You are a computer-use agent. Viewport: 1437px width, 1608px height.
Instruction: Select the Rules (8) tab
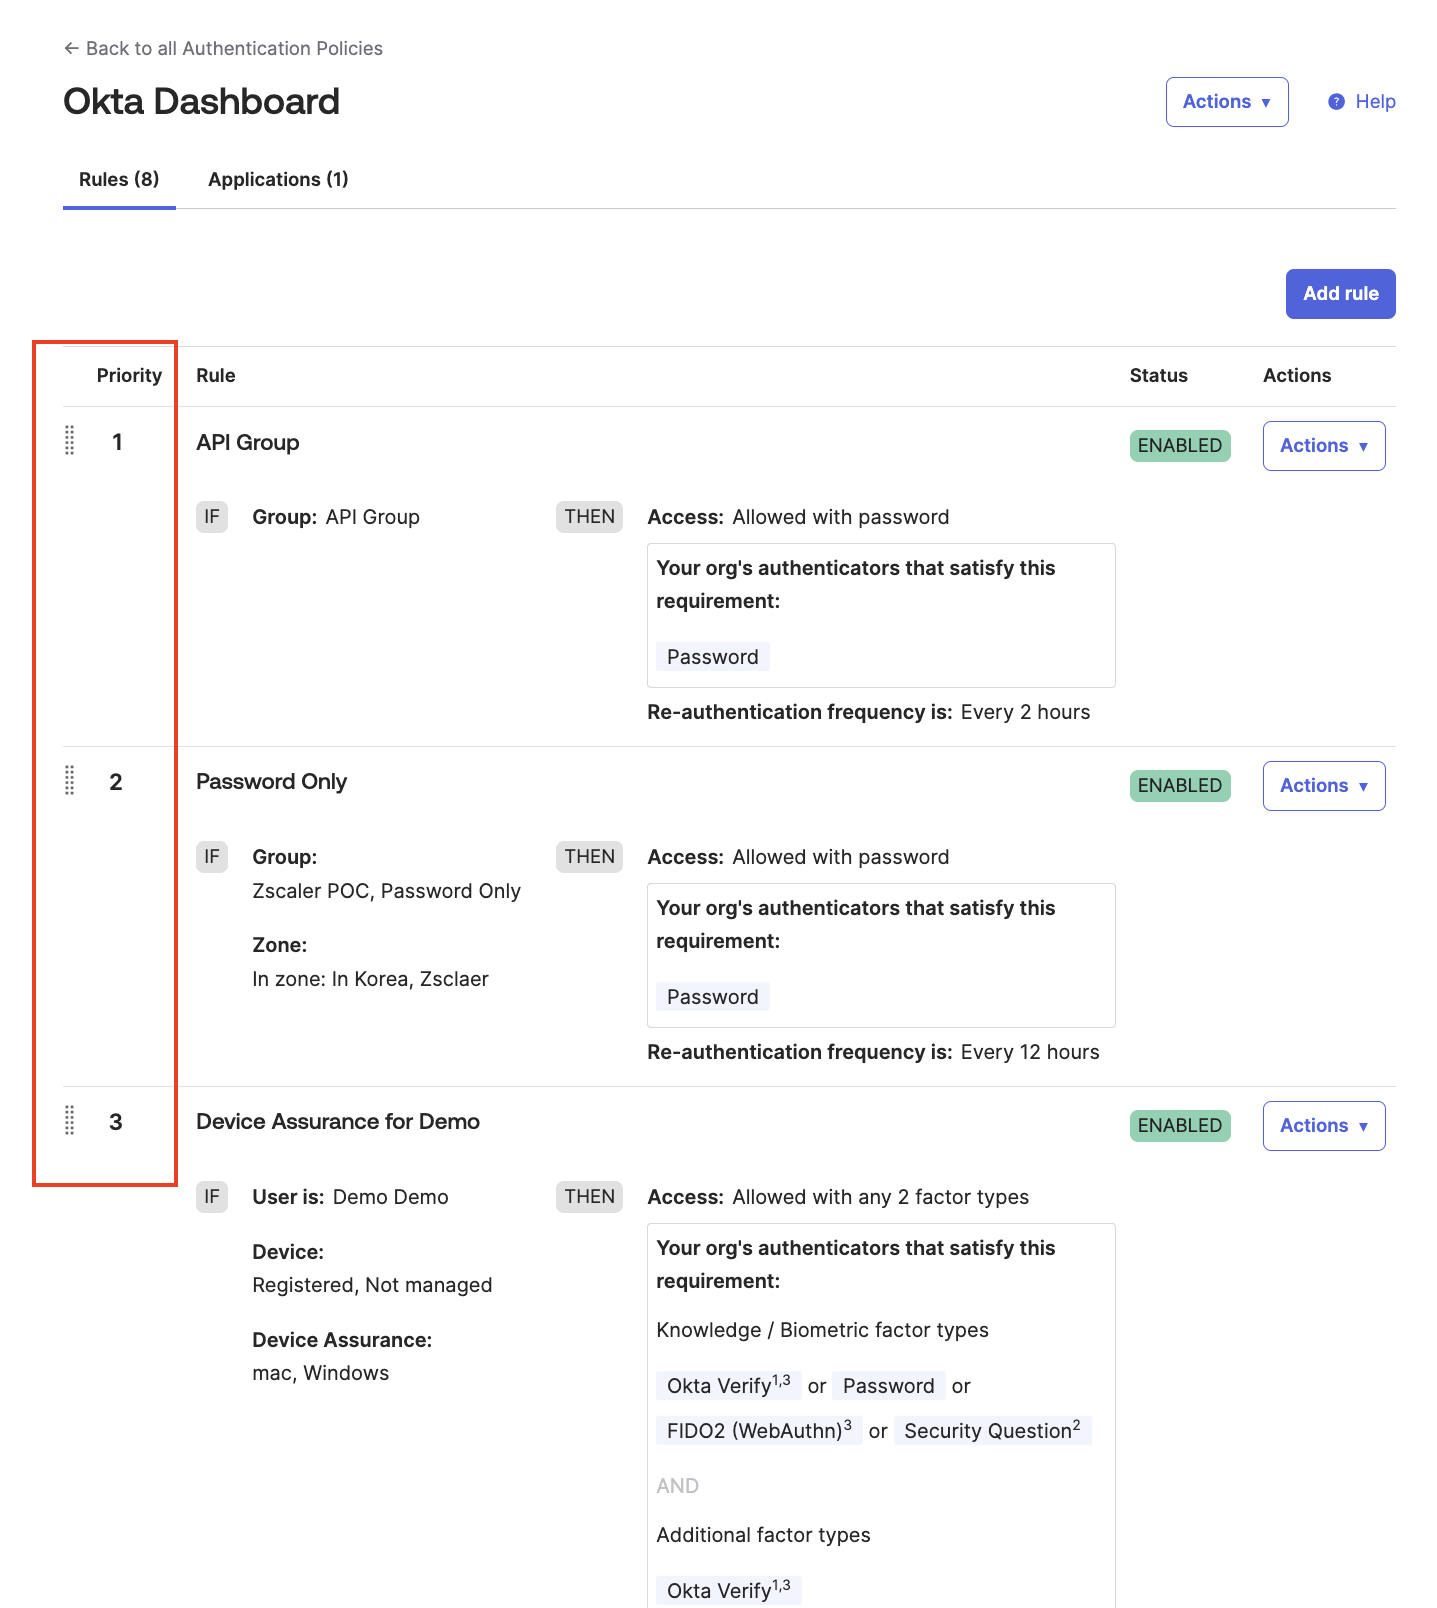[119, 179]
